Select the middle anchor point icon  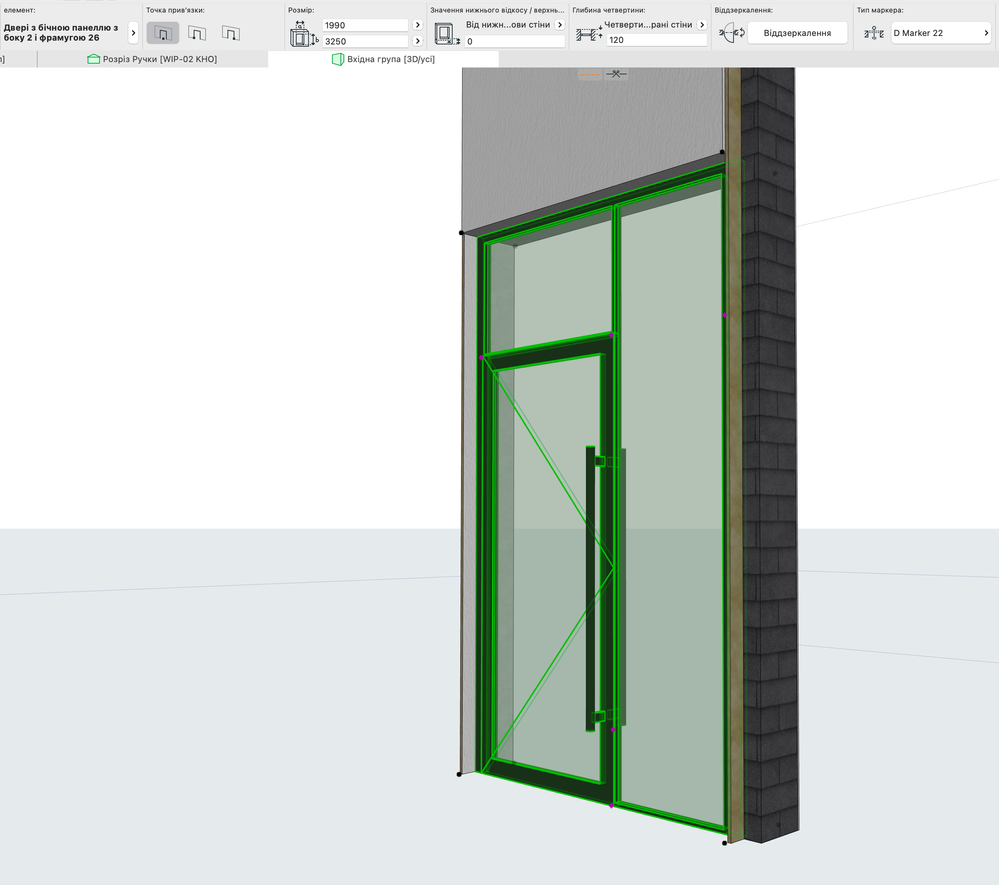click(197, 33)
